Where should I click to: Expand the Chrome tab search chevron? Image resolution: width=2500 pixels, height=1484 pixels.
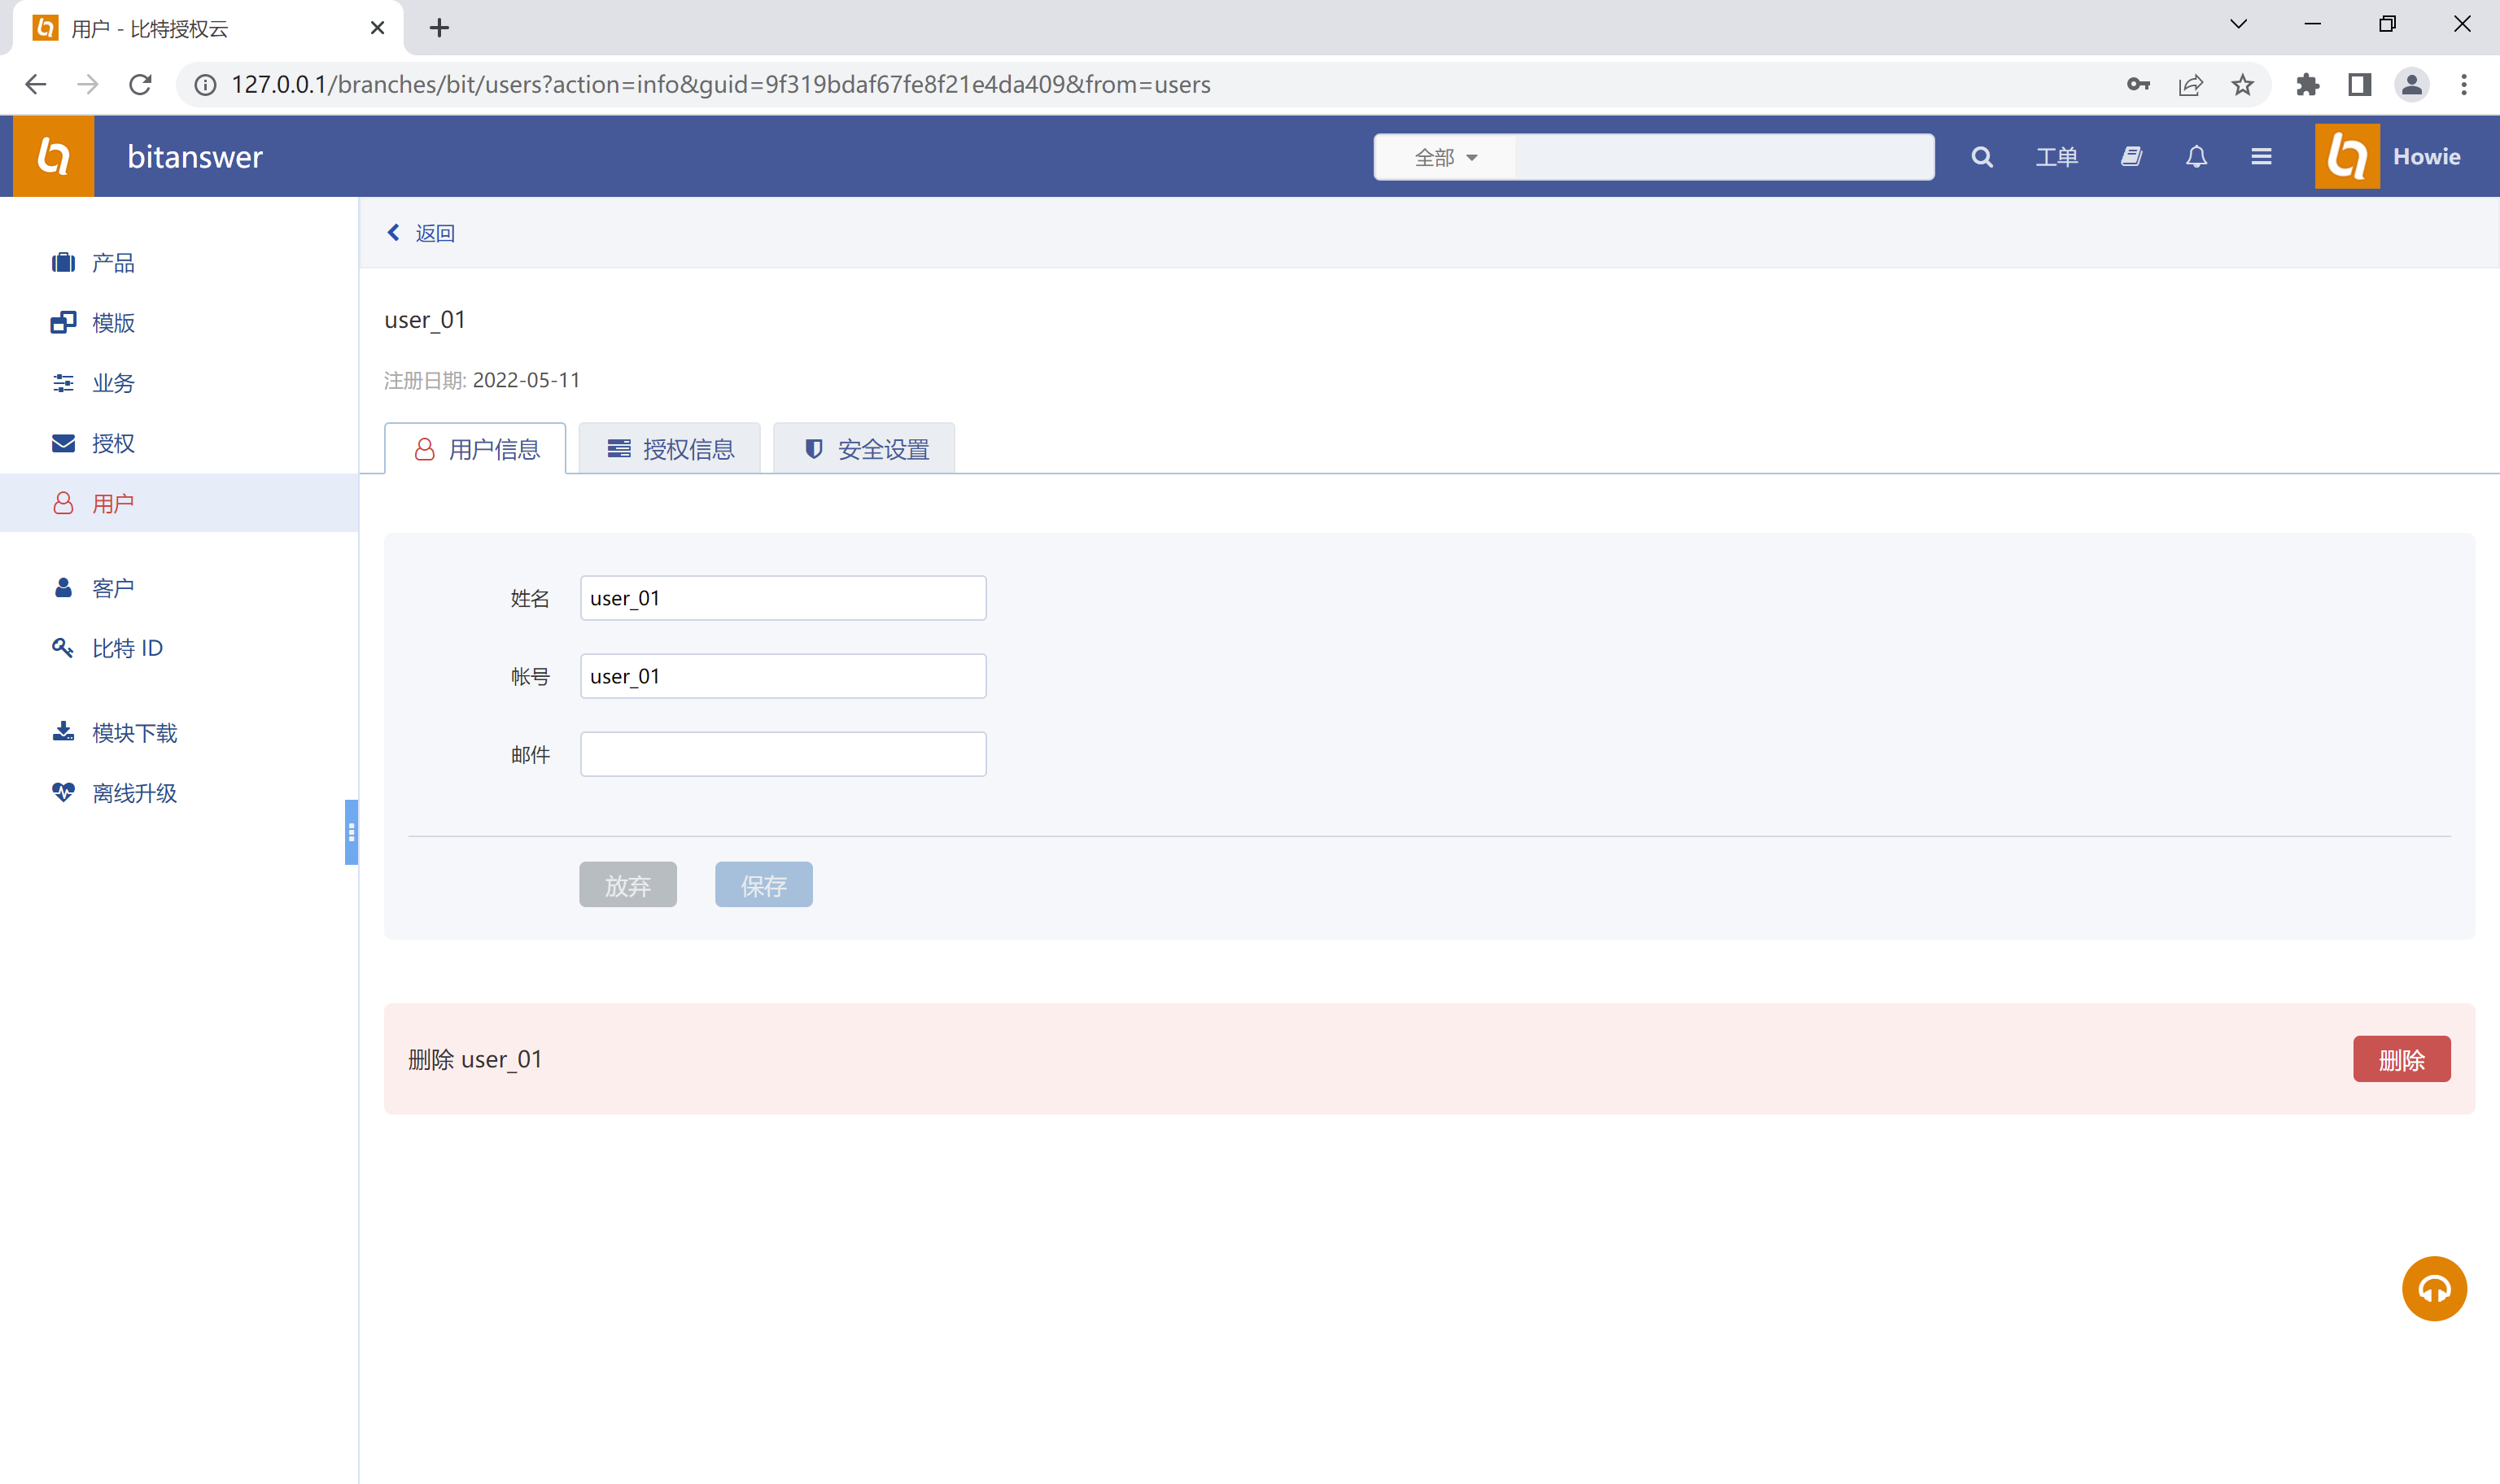tap(2238, 25)
